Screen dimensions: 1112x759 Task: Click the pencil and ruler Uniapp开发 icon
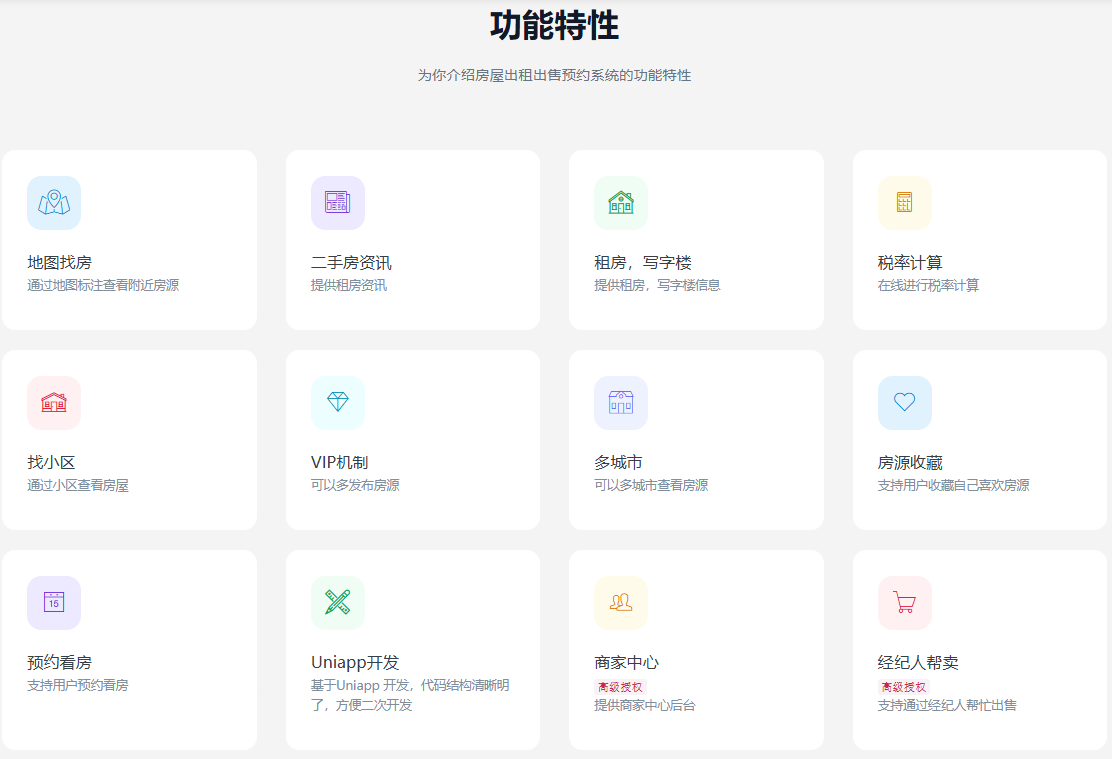point(337,603)
